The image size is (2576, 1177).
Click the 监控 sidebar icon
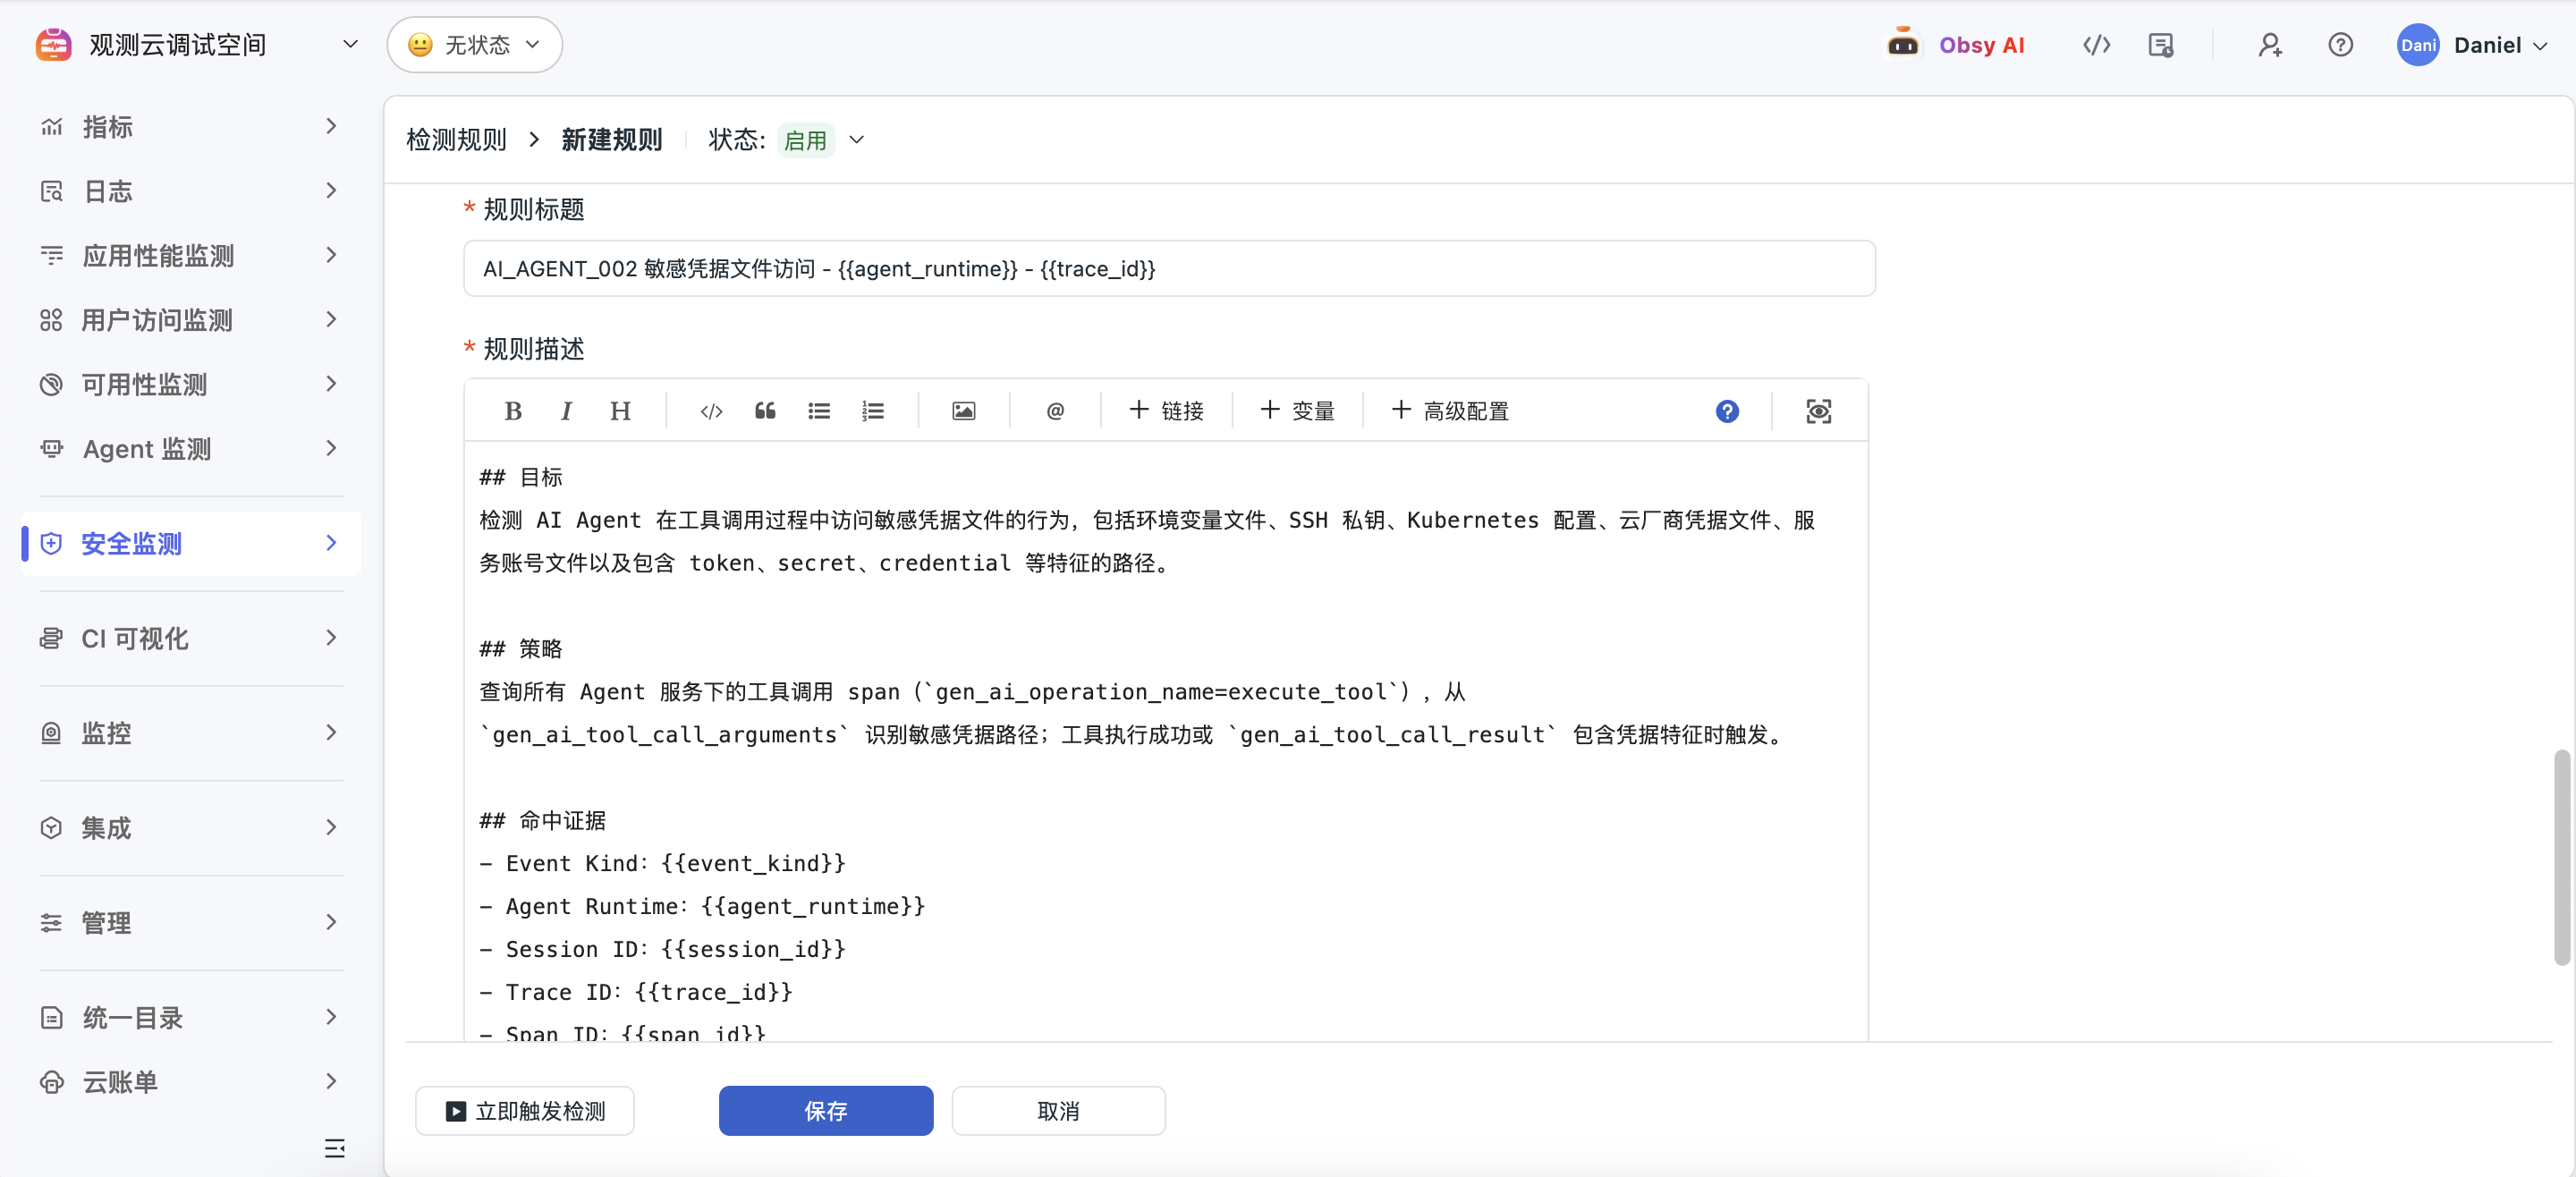point(51,733)
